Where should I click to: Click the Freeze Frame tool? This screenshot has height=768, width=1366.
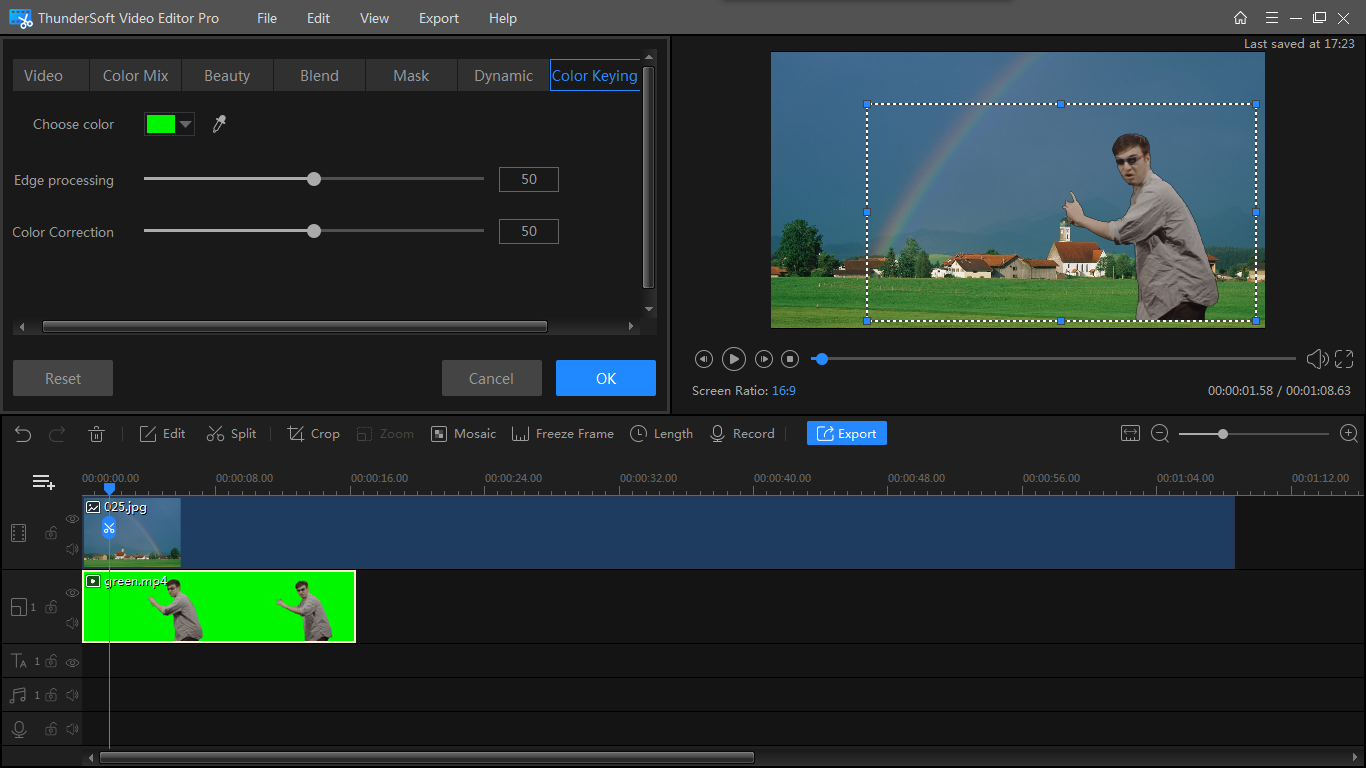click(562, 434)
